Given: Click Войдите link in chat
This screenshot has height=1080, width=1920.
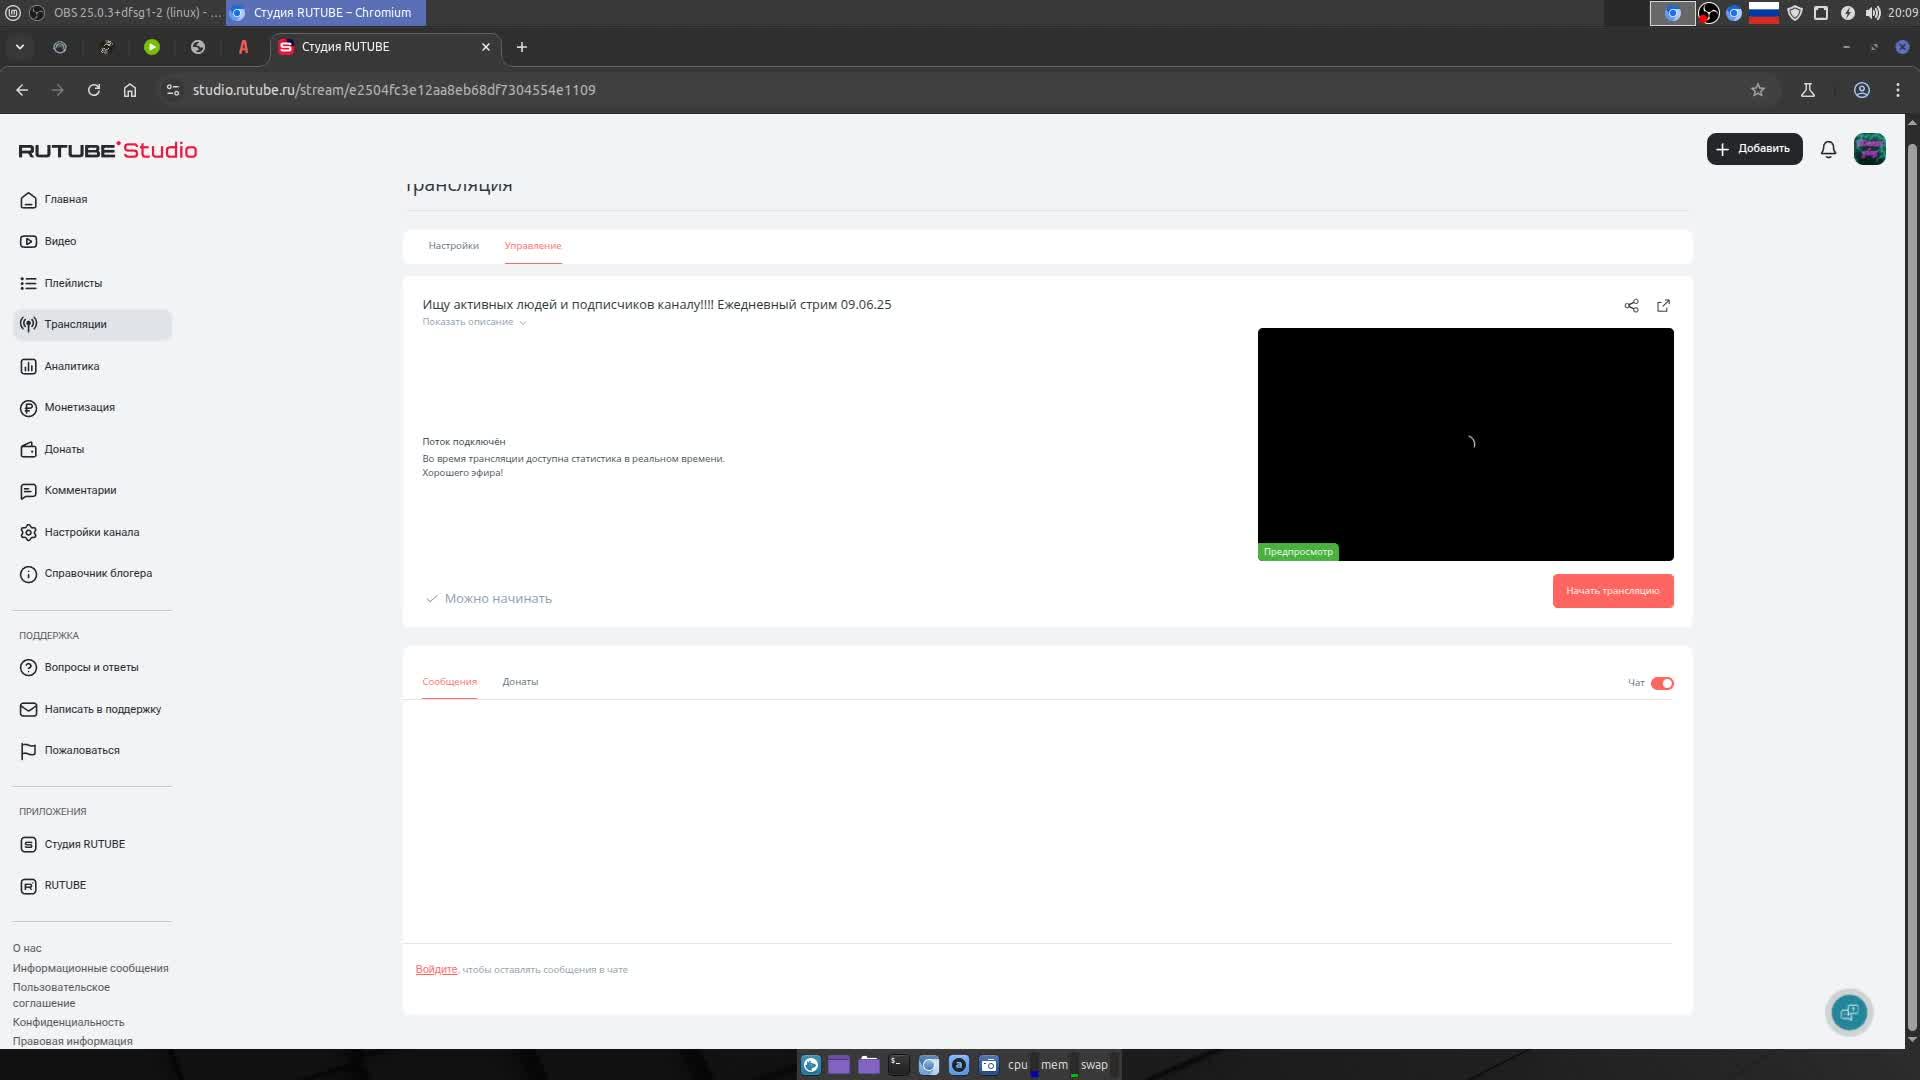Looking at the screenshot, I should [436, 970].
